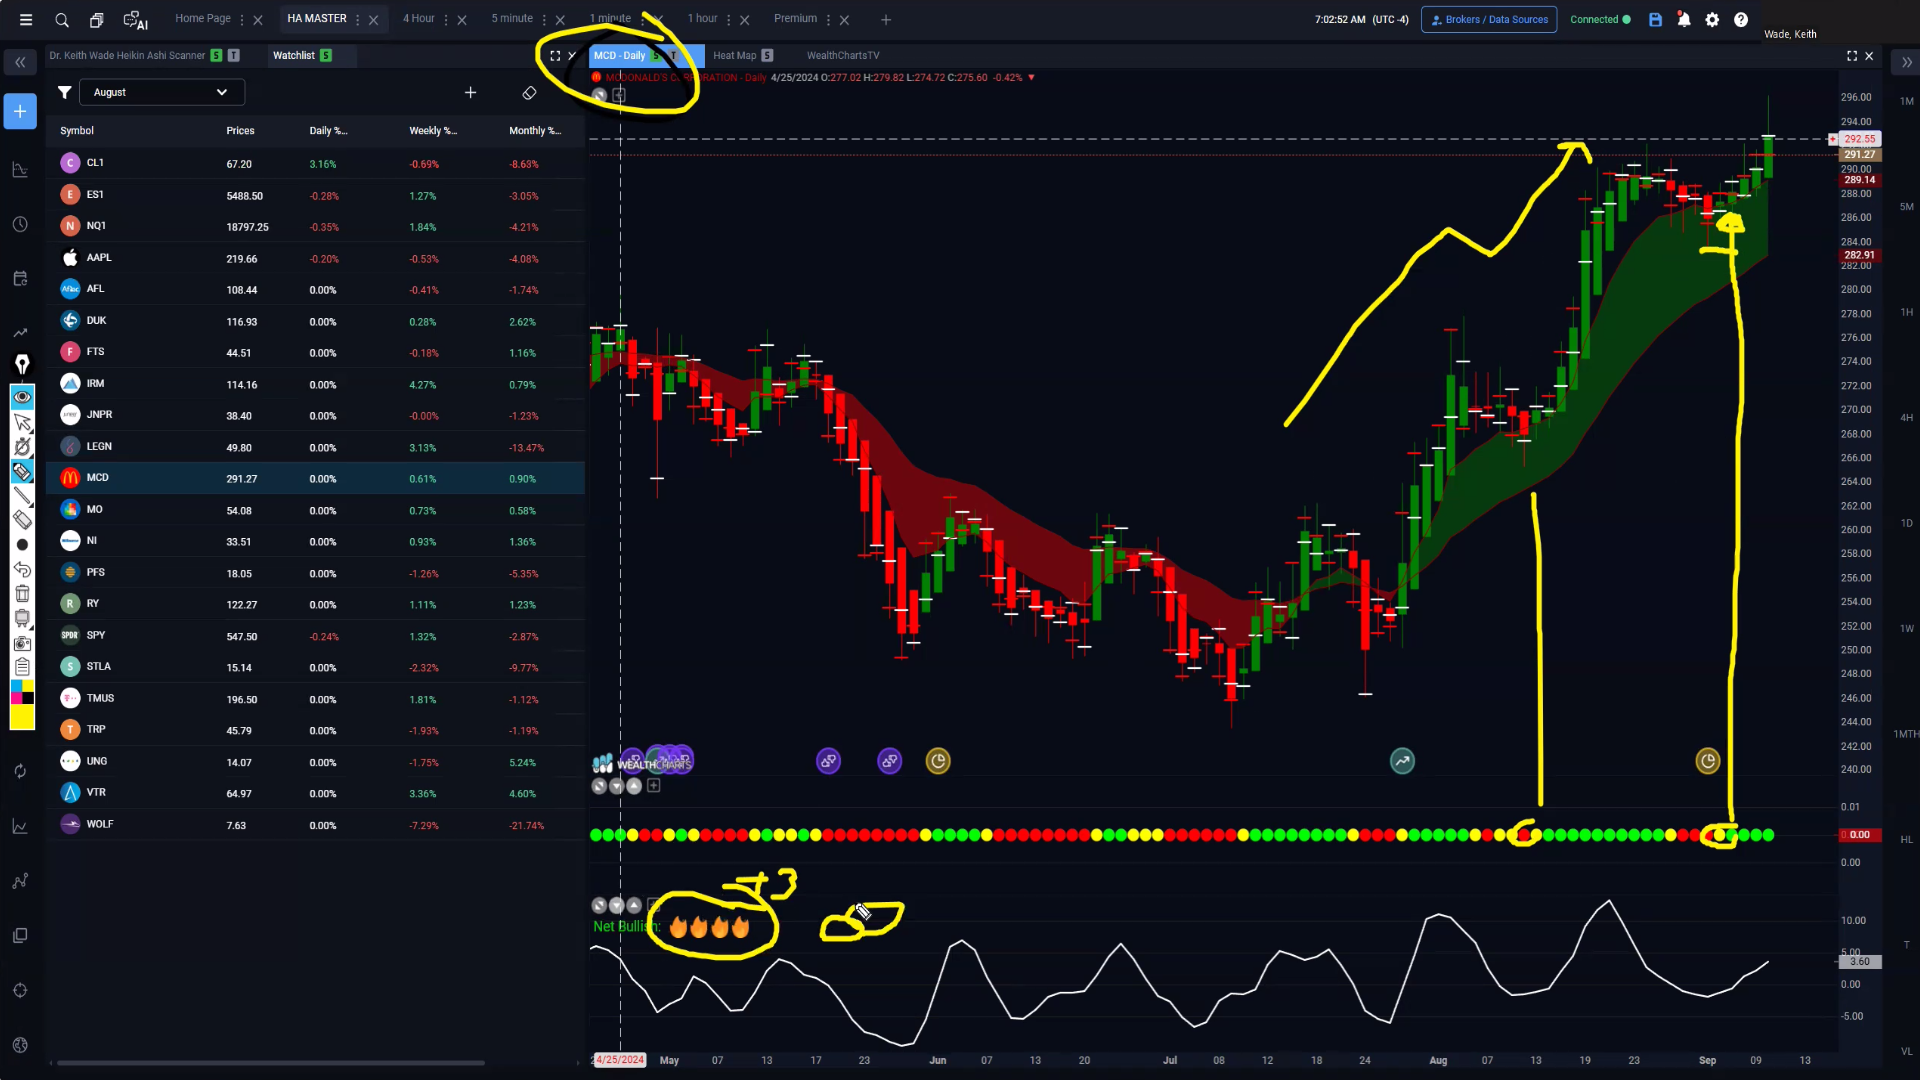The image size is (1920, 1080).
Task: Select the 1D timeframe button
Action: click(1907, 523)
